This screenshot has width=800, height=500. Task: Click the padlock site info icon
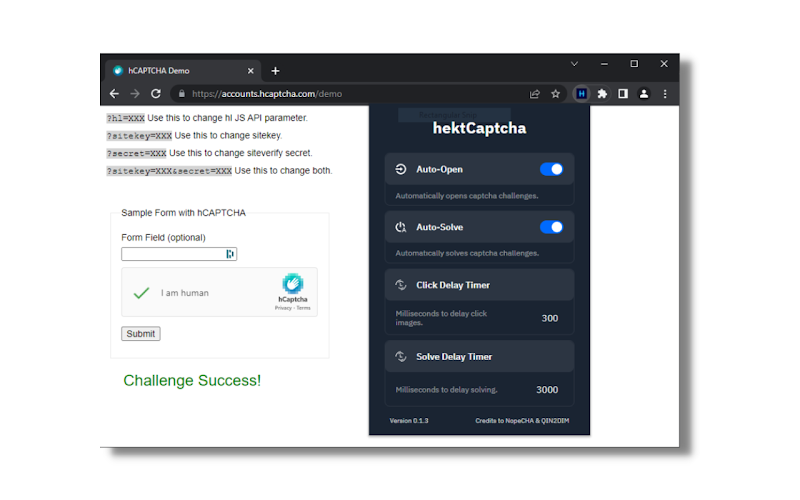point(182,94)
